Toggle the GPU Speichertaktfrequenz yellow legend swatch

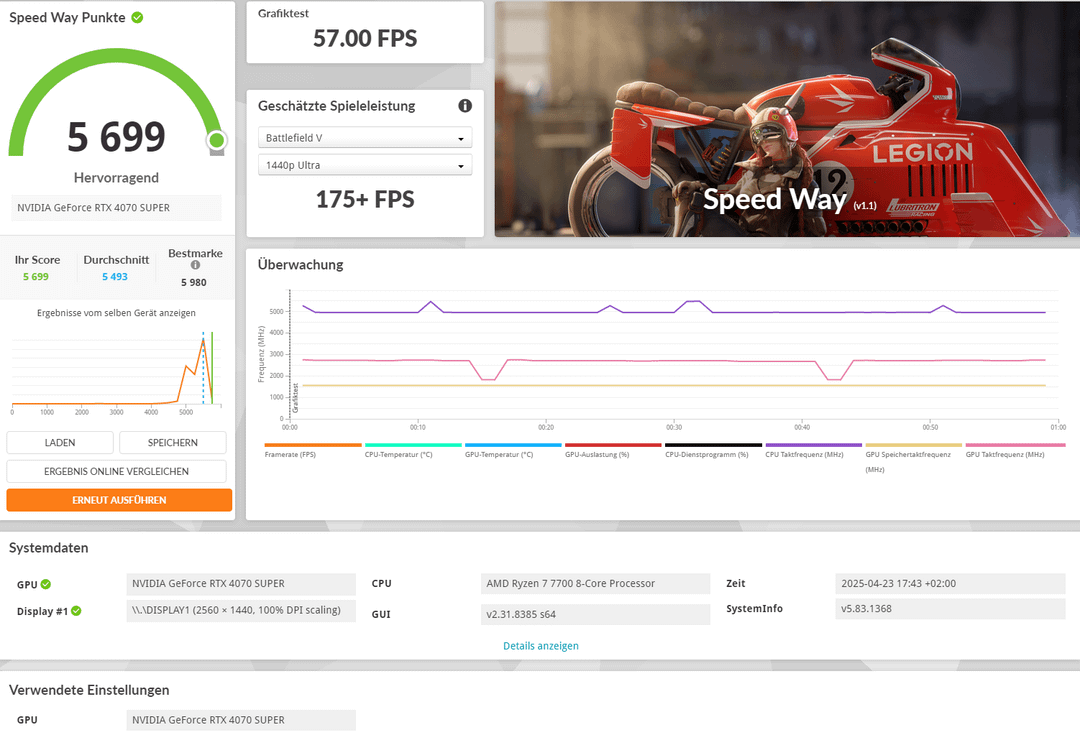click(x=913, y=445)
